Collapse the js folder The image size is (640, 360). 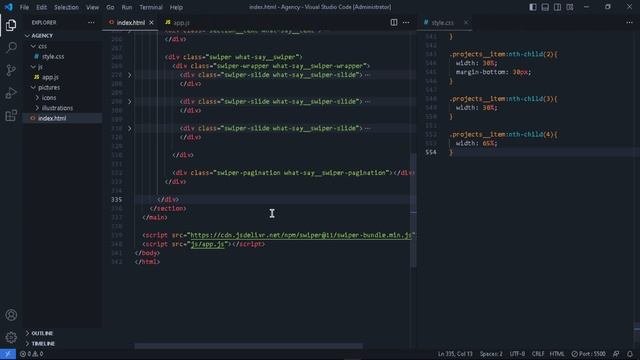tap(33, 67)
